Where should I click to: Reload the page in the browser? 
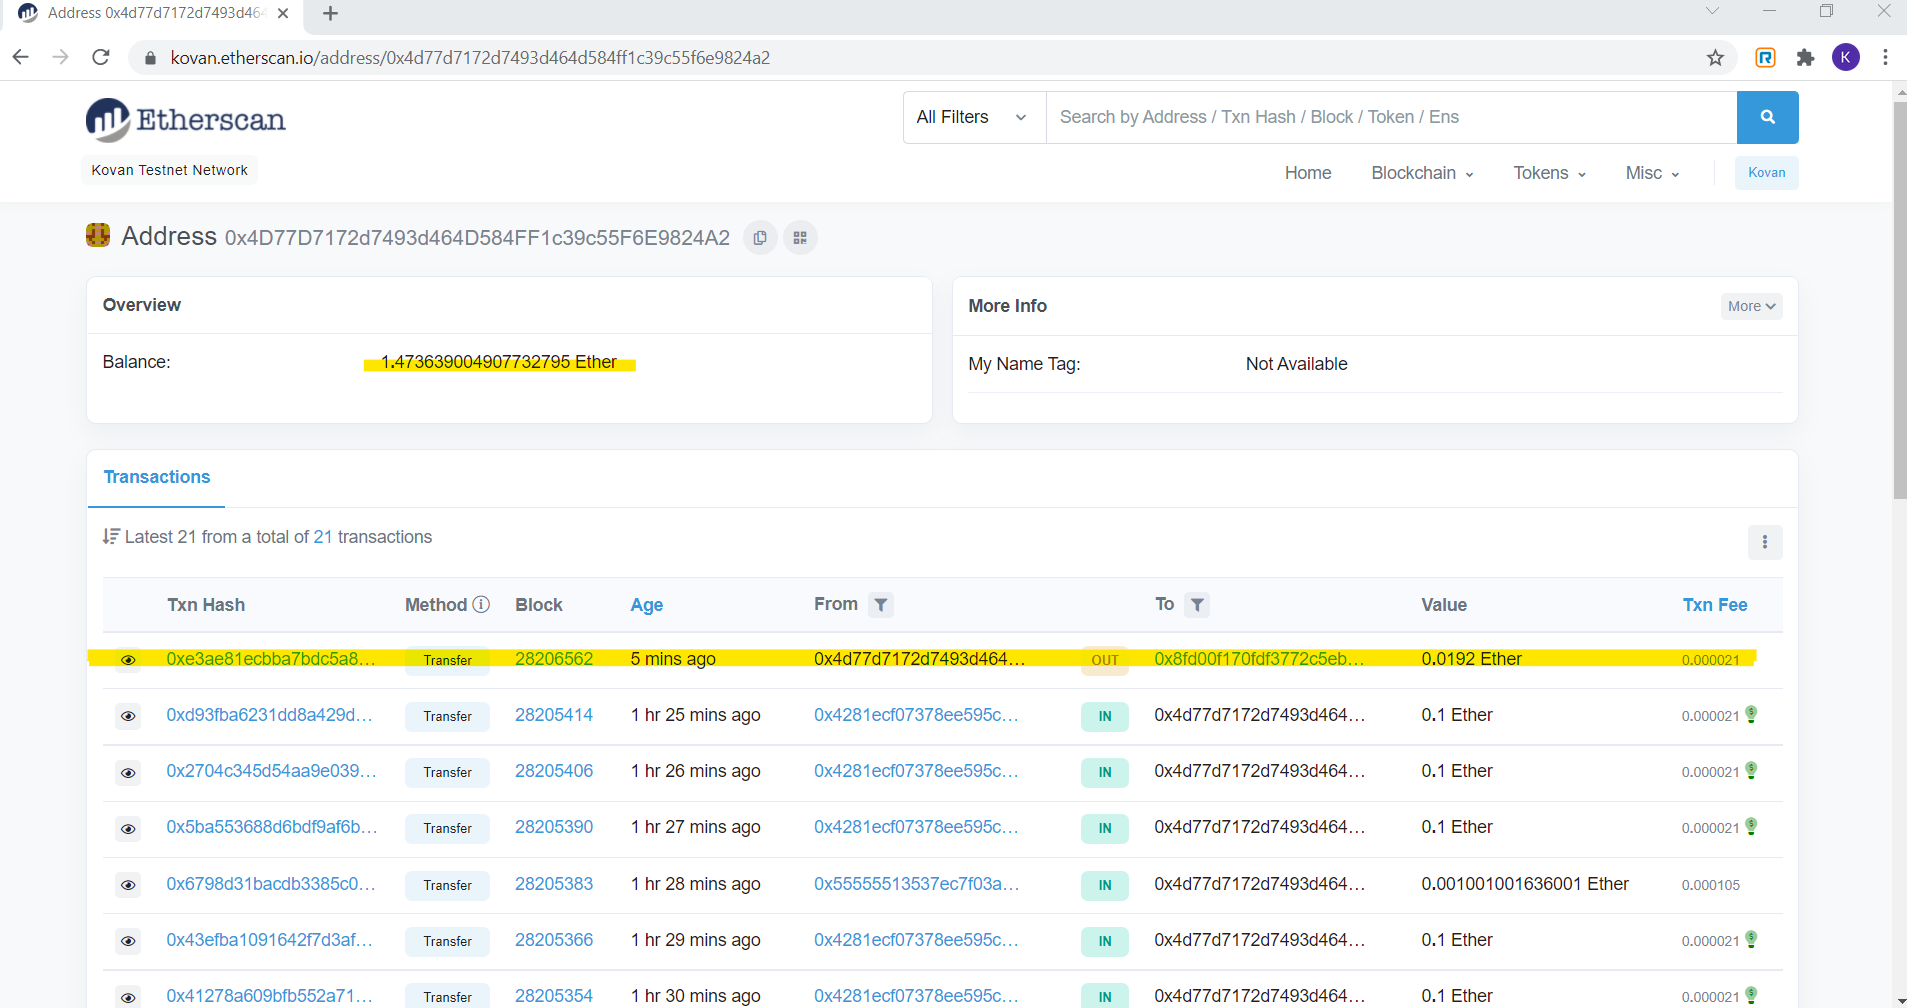coord(101,57)
